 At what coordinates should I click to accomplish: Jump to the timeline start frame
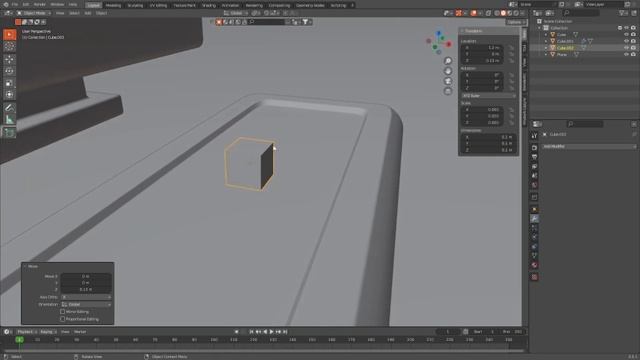(x=251, y=332)
